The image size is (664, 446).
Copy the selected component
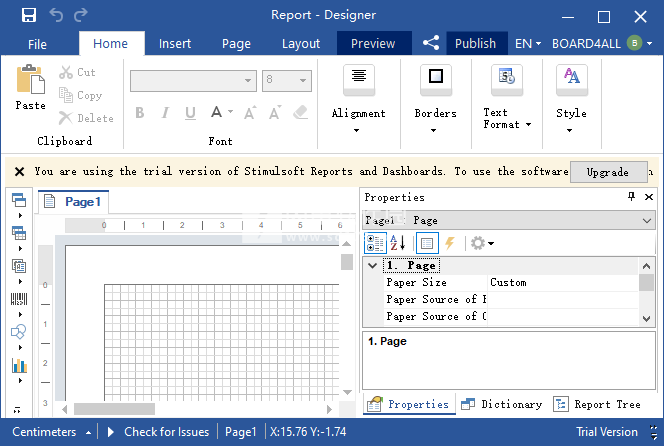pos(80,95)
